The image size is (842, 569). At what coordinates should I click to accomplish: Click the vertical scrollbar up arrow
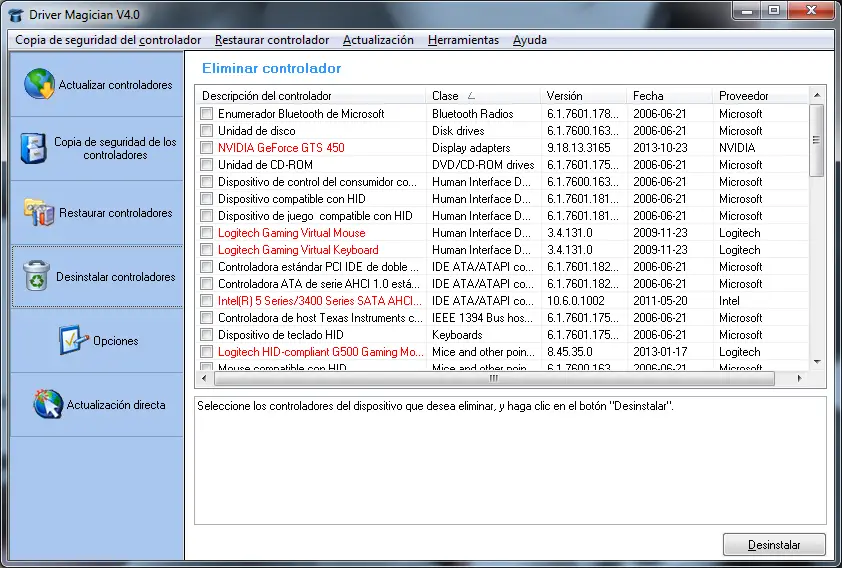[817, 95]
